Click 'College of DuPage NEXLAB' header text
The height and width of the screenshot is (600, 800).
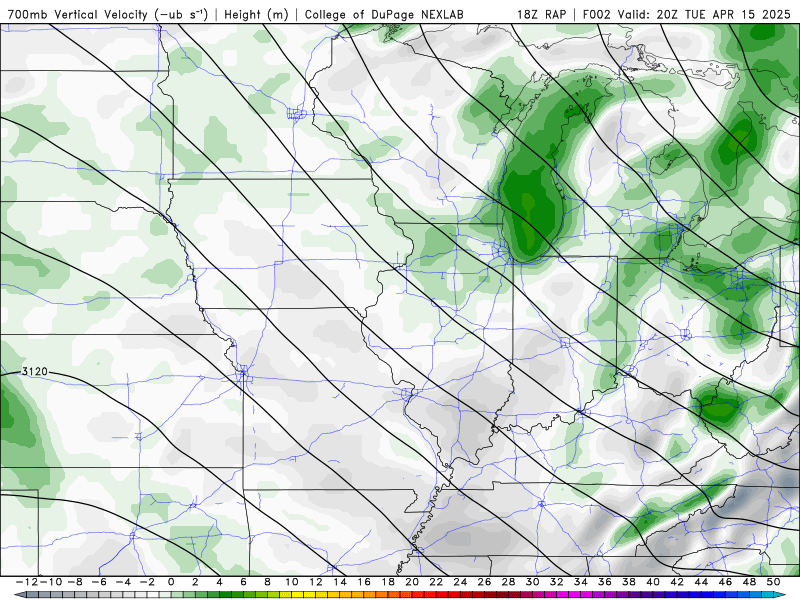[x=384, y=15]
